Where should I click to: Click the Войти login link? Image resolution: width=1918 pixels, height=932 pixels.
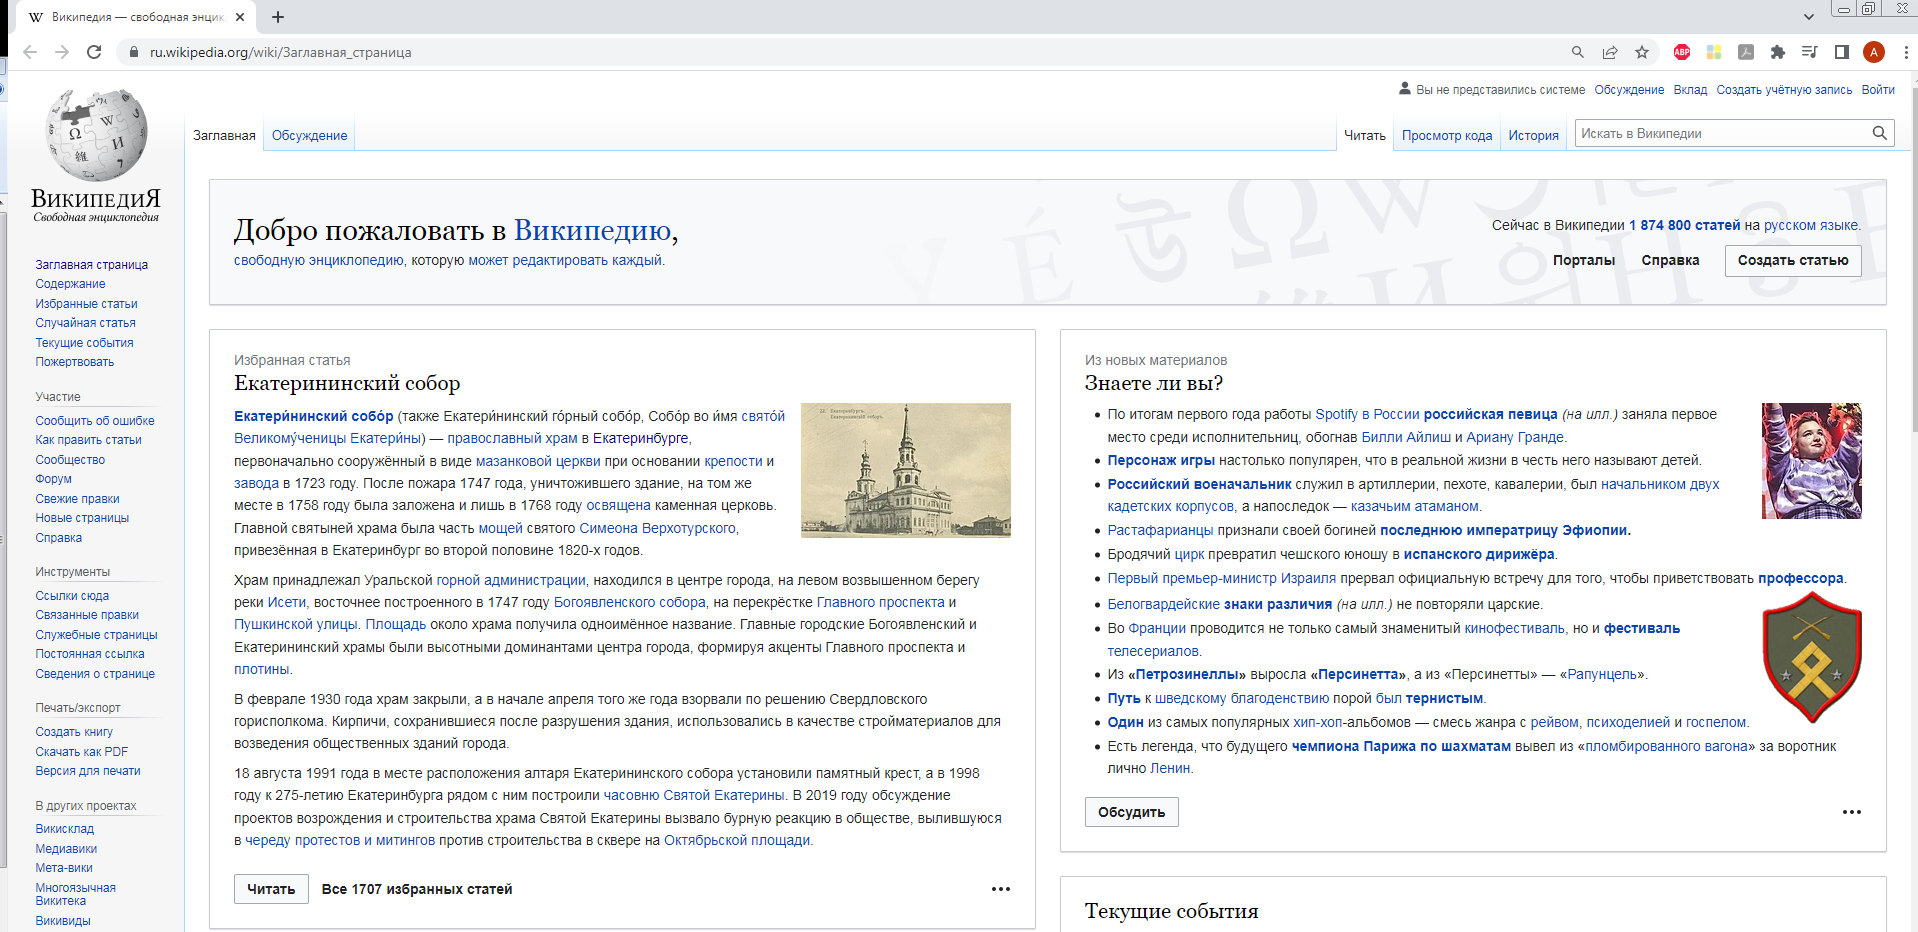pos(1878,89)
